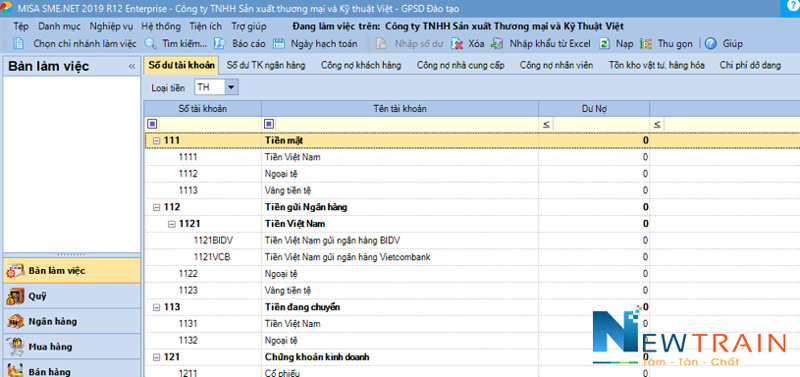Collapse account 112 Tiền gửi Ngân hàng
800x377 pixels.
coord(157,207)
